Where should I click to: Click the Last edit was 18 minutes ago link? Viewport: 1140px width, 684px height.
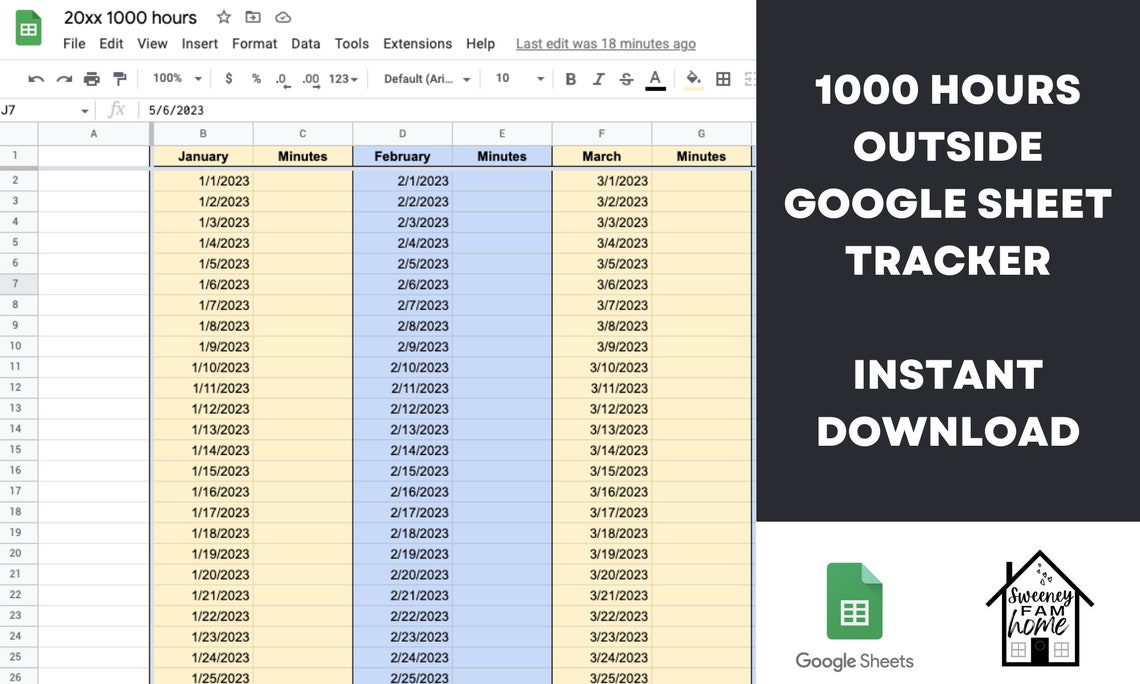point(605,44)
